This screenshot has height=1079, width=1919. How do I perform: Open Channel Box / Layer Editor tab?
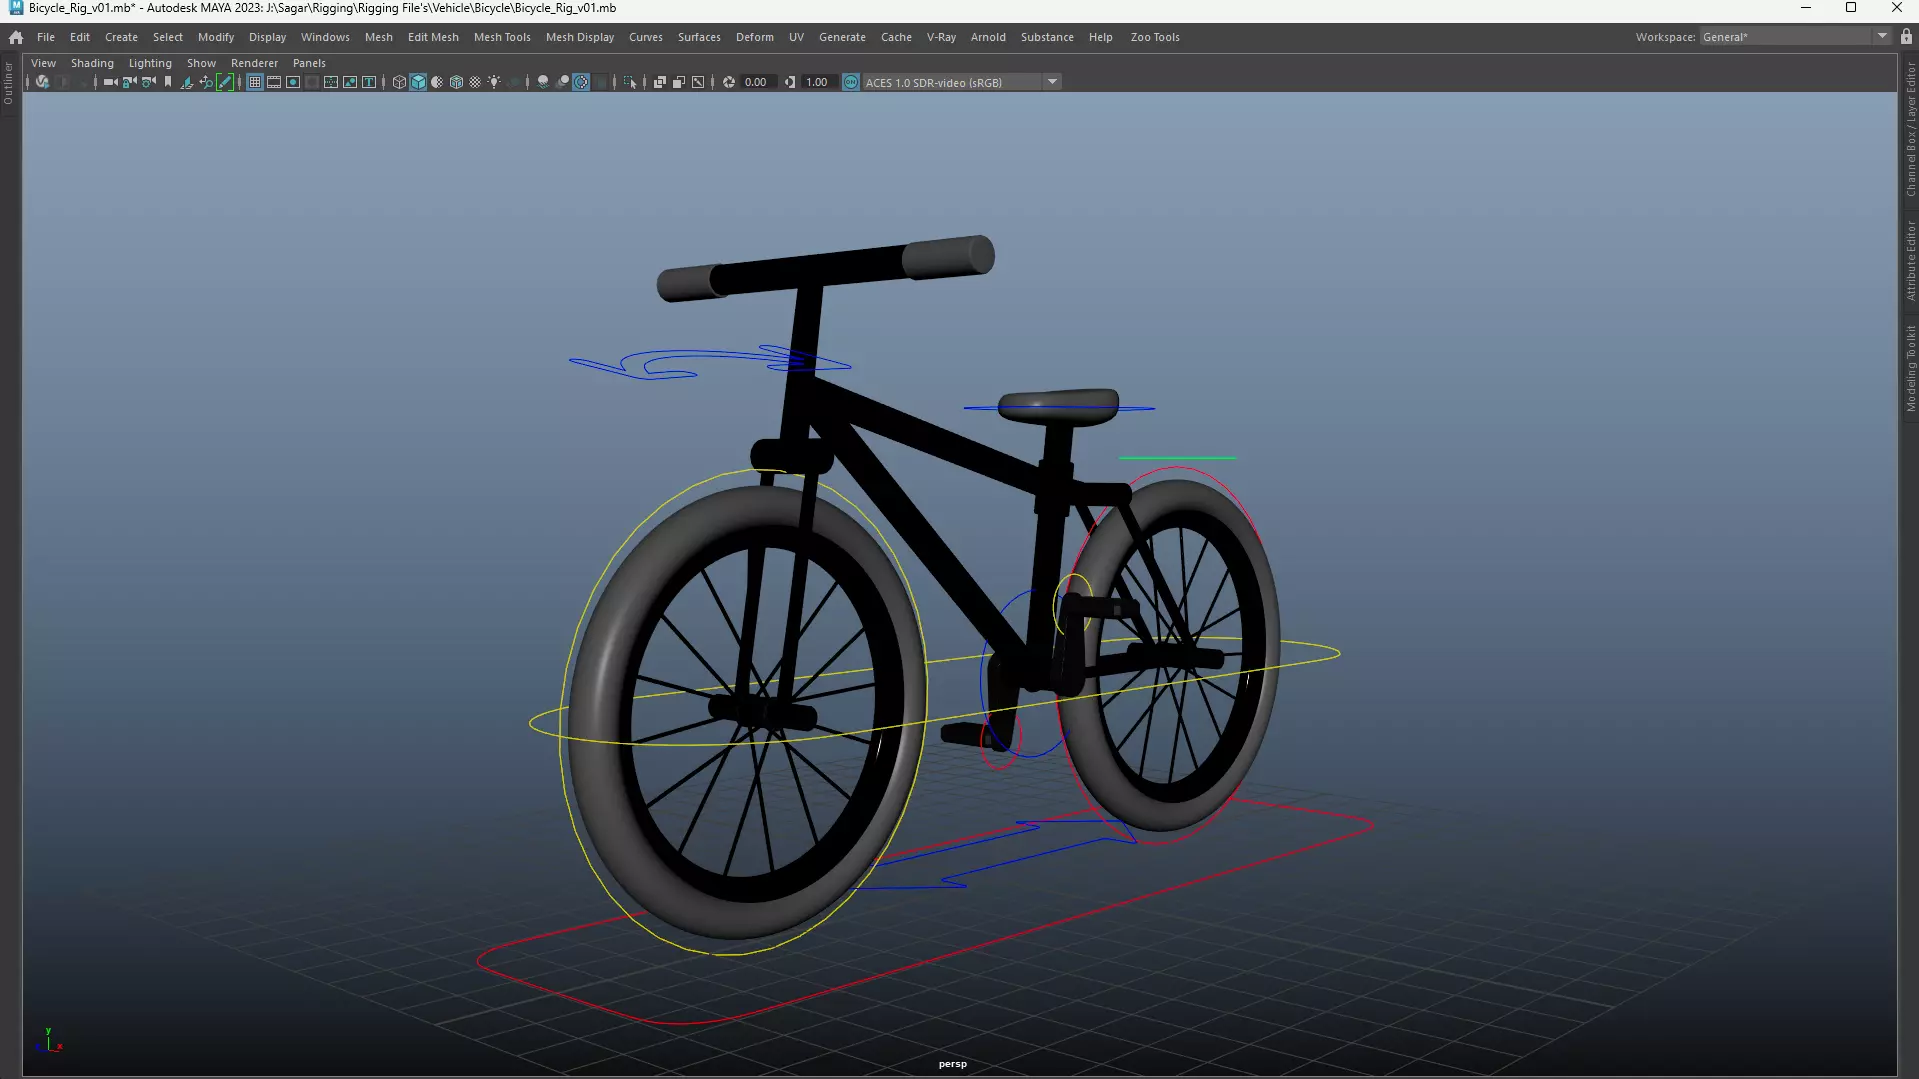(1910, 128)
